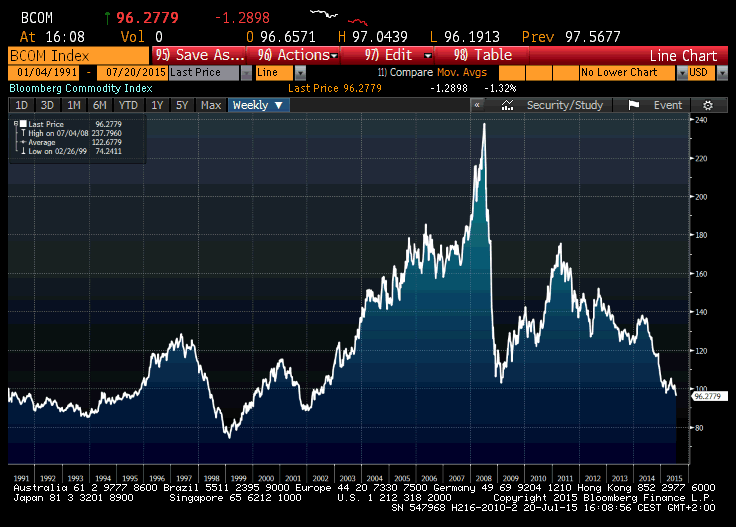This screenshot has height=527, width=736.
Task: Click the Low on 02/26/99 legend row
Action: tap(71, 151)
